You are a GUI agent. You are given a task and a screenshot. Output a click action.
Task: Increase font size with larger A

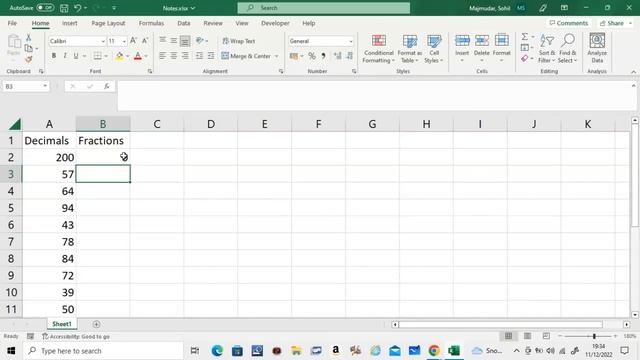click(133, 41)
